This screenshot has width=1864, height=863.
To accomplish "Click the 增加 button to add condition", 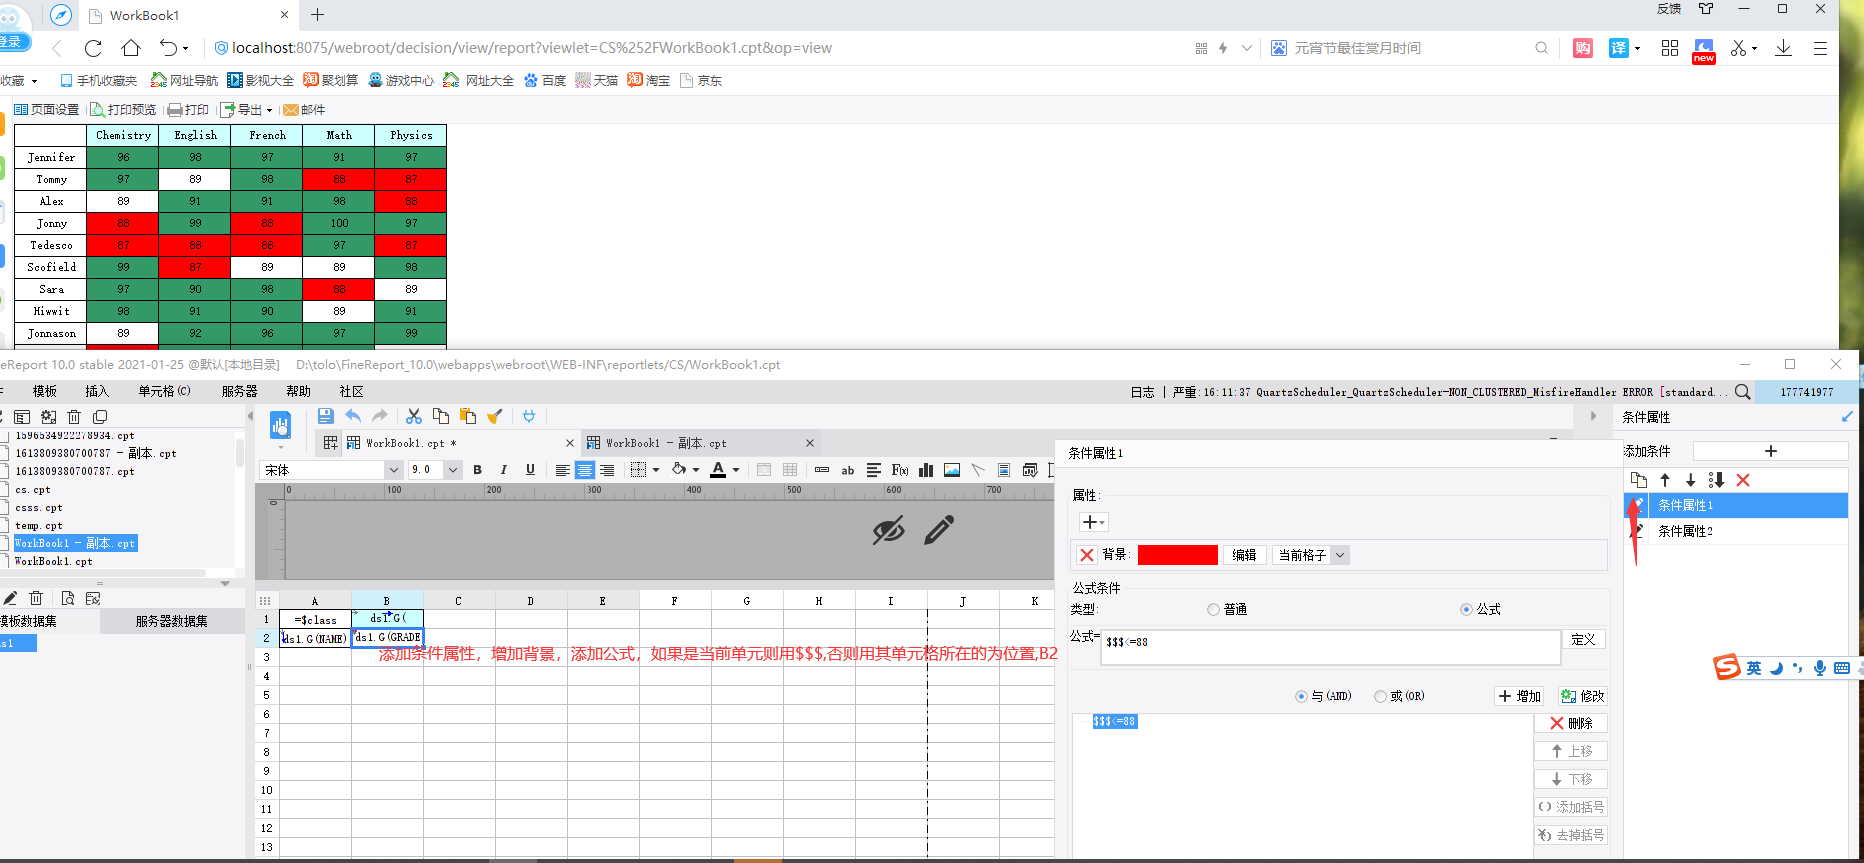I will [1520, 696].
